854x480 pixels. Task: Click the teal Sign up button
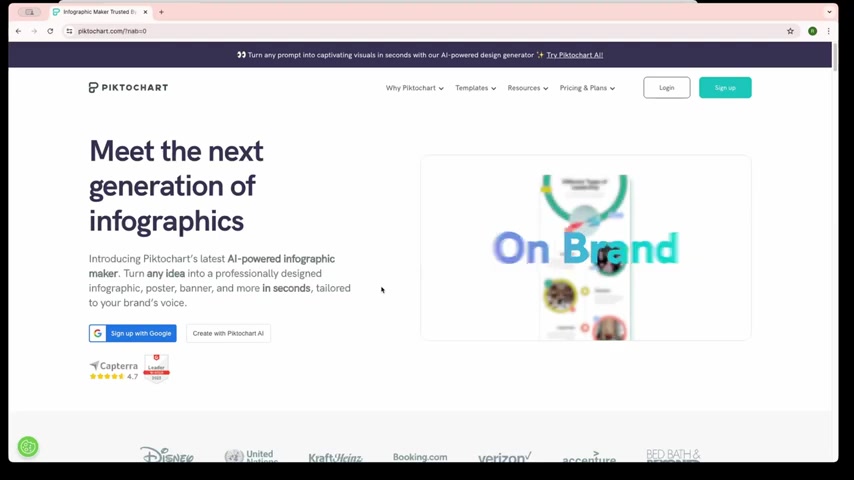(x=725, y=88)
